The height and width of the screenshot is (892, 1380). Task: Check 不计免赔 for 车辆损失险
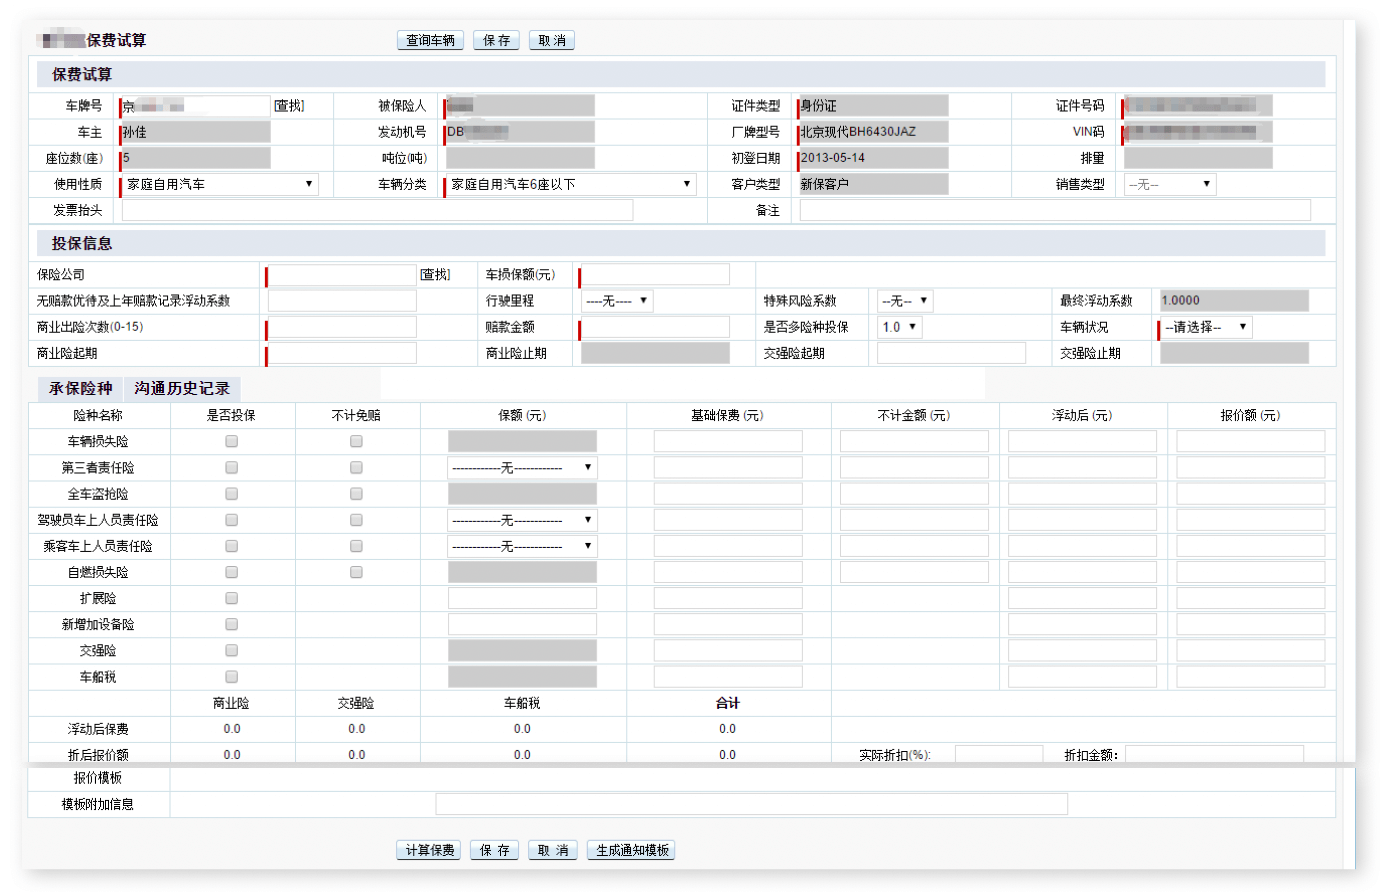click(356, 441)
